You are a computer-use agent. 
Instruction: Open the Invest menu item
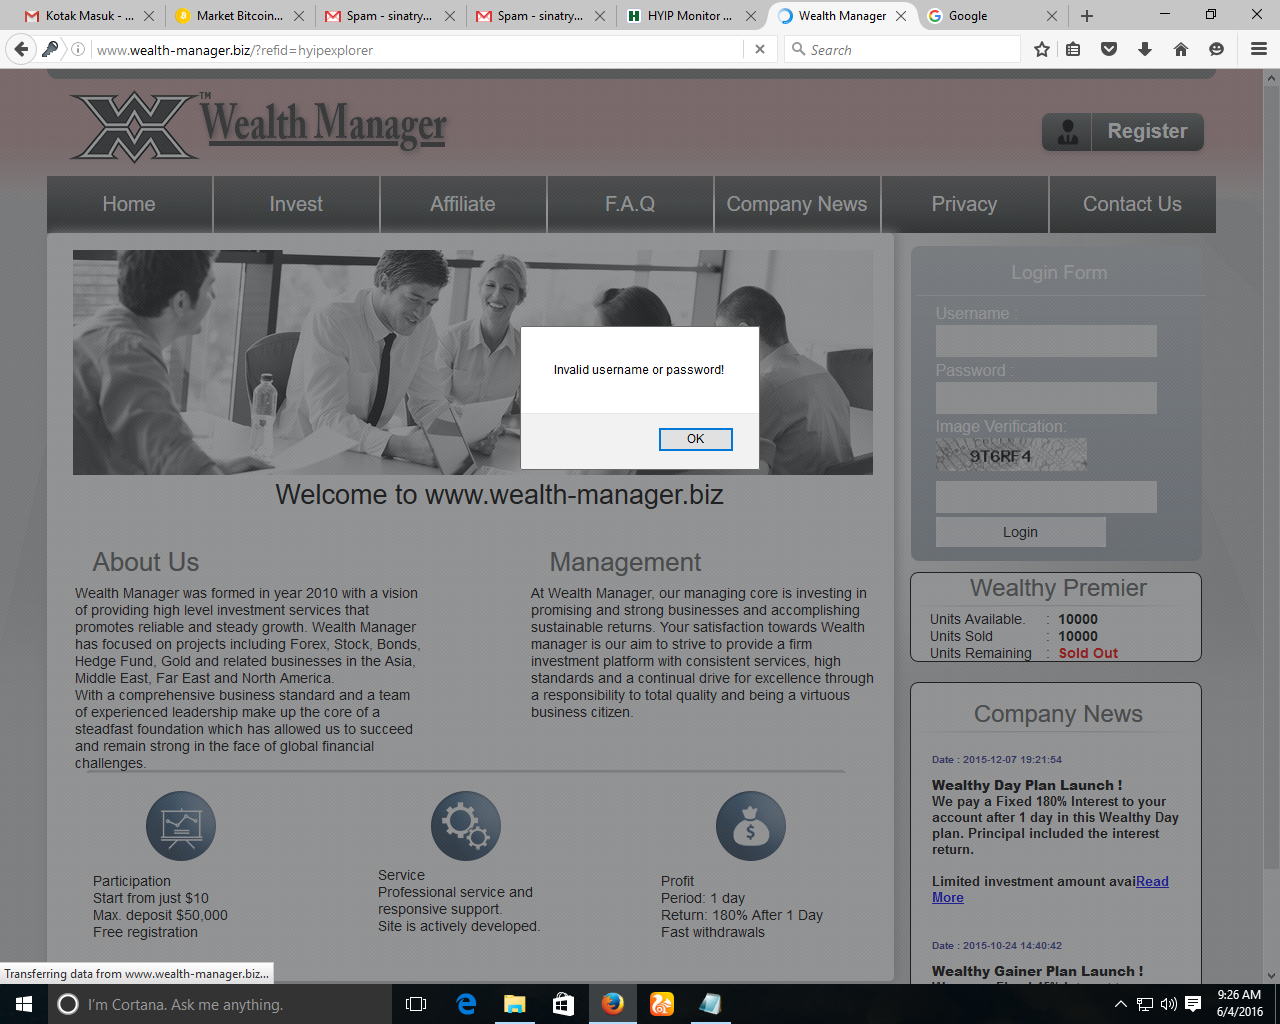click(x=296, y=204)
